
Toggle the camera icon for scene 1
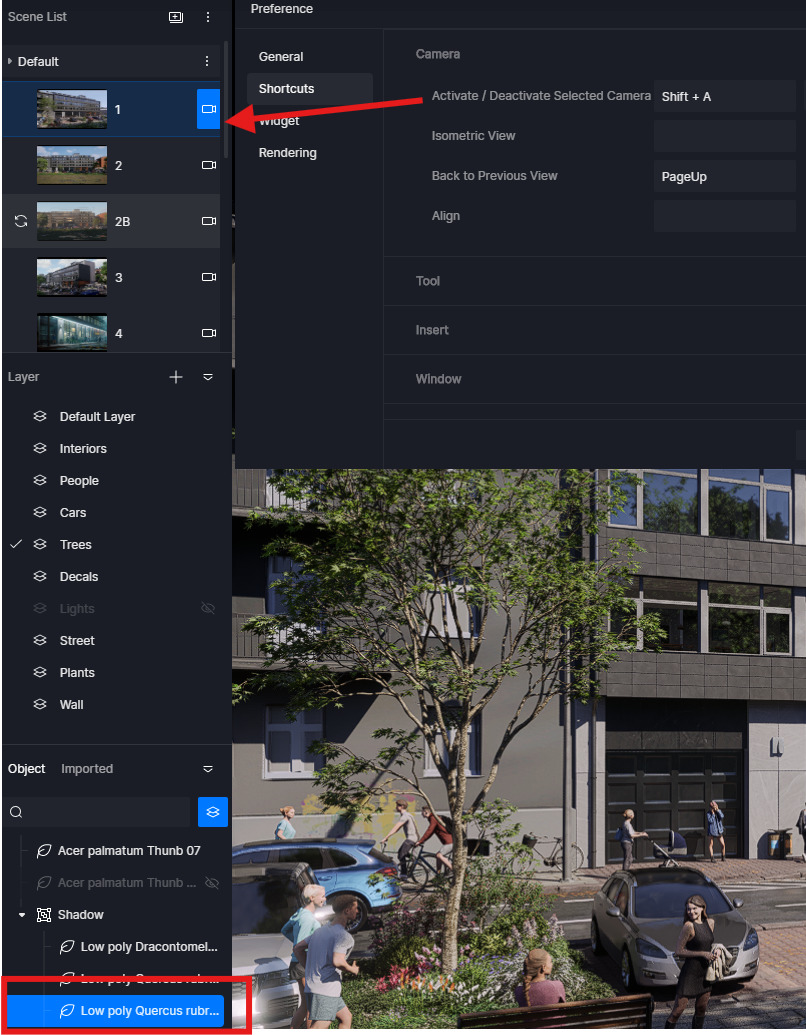(209, 109)
